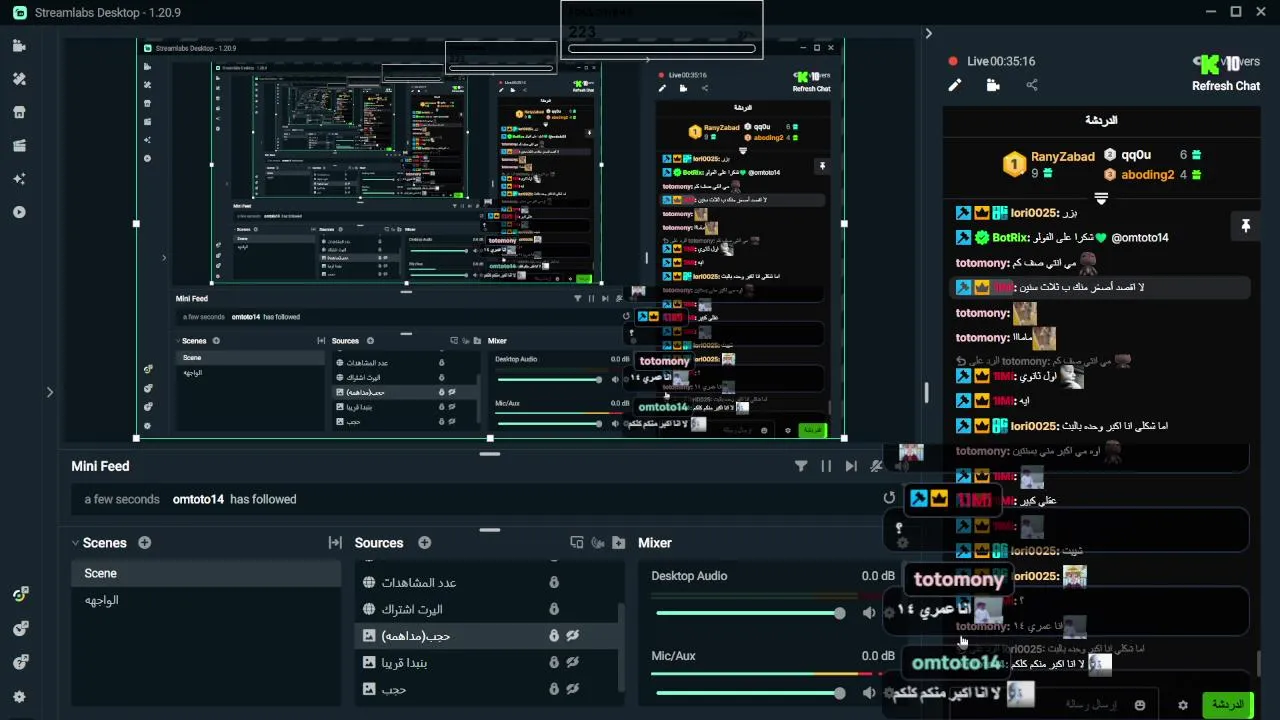Expand left side panel chevron beside preview
The height and width of the screenshot is (720, 1280).
click(49, 392)
